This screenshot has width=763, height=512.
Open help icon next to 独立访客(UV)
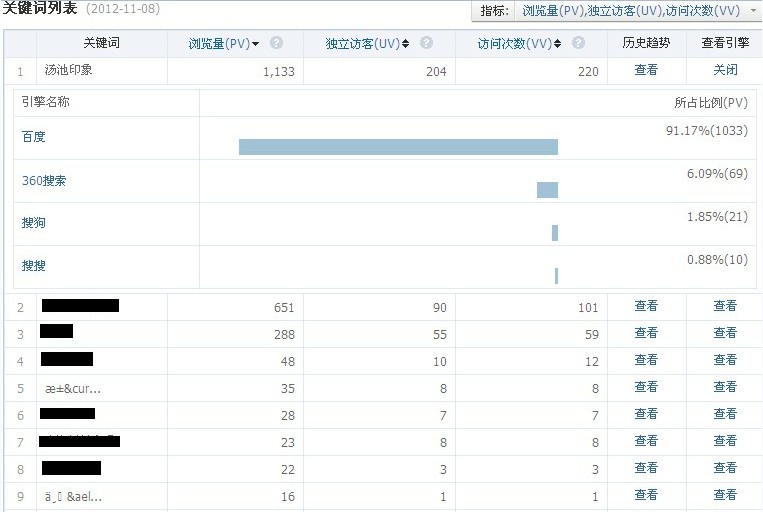(426, 43)
